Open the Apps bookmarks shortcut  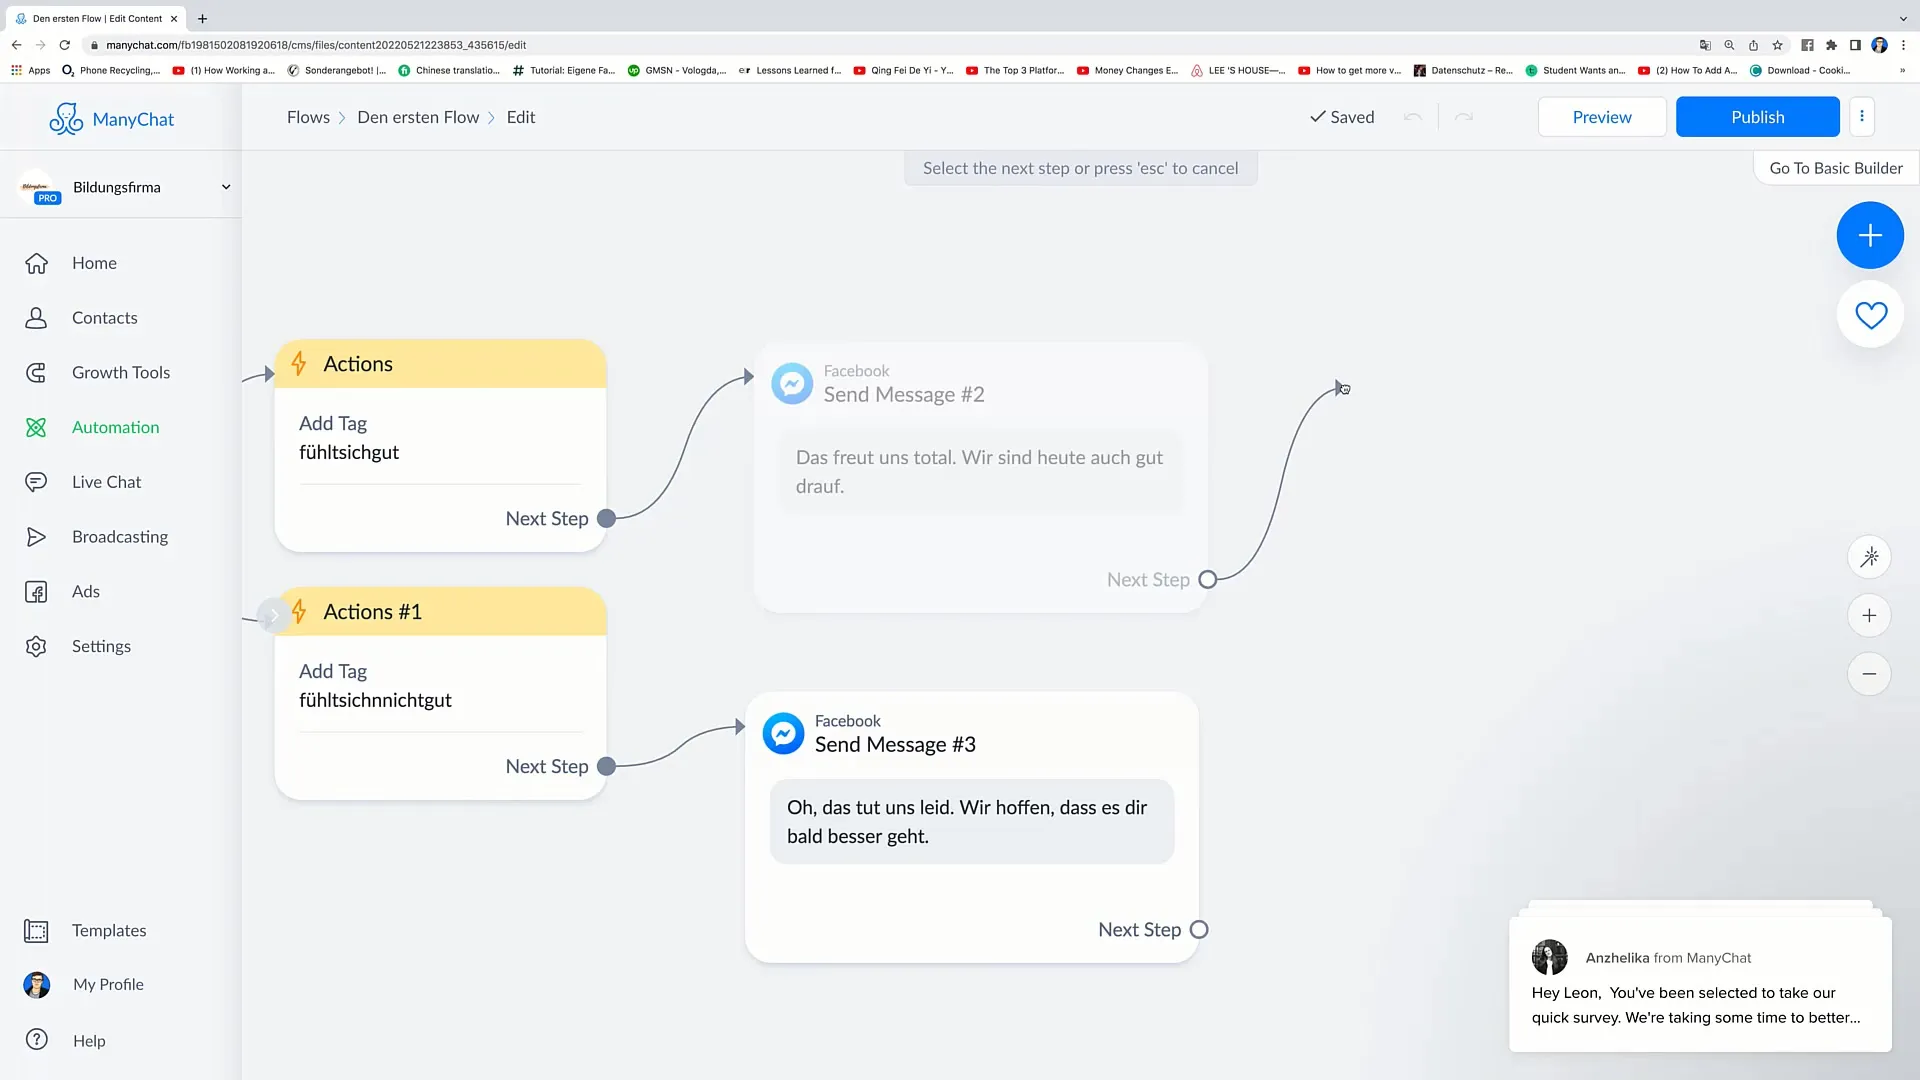tap(31, 70)
